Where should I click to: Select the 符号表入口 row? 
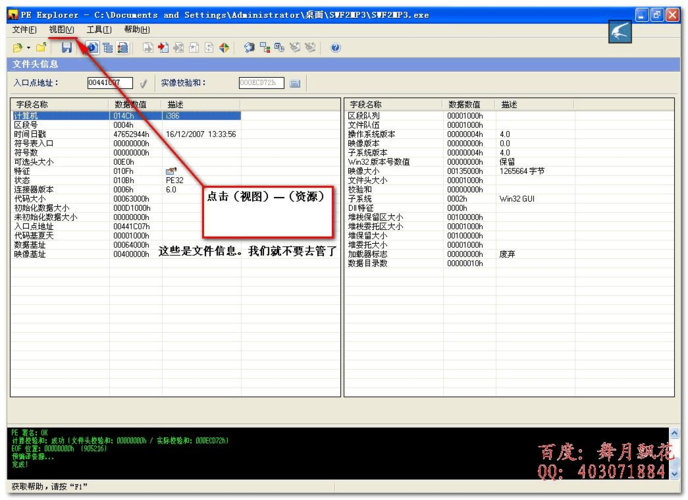point(126,143)
